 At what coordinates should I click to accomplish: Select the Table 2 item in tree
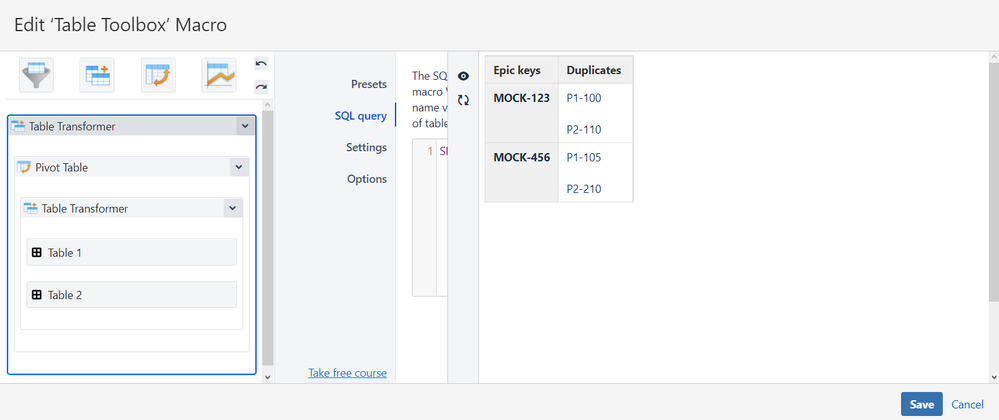(131, 294)
